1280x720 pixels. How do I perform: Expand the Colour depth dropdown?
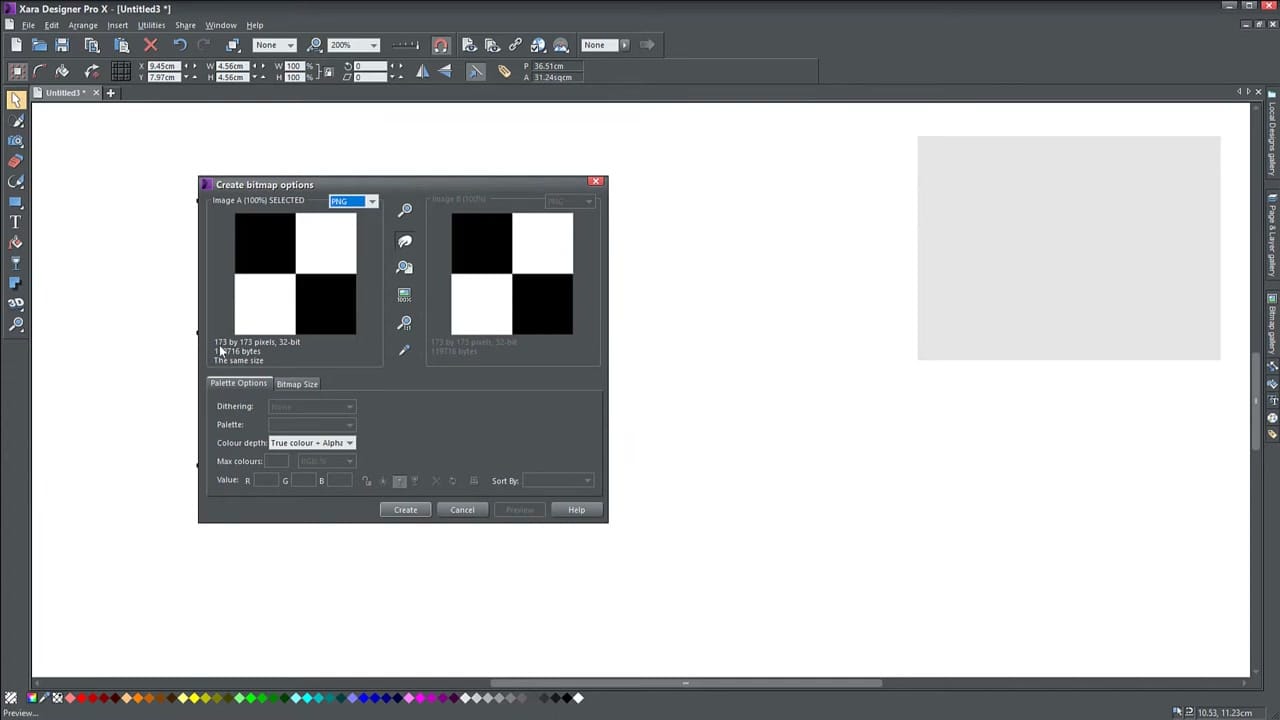click(348, 443)
